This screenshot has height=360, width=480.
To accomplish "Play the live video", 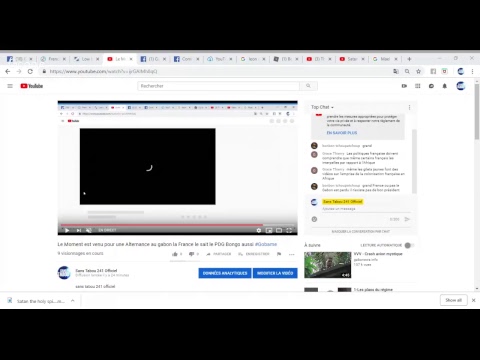I will pos(67,230).
